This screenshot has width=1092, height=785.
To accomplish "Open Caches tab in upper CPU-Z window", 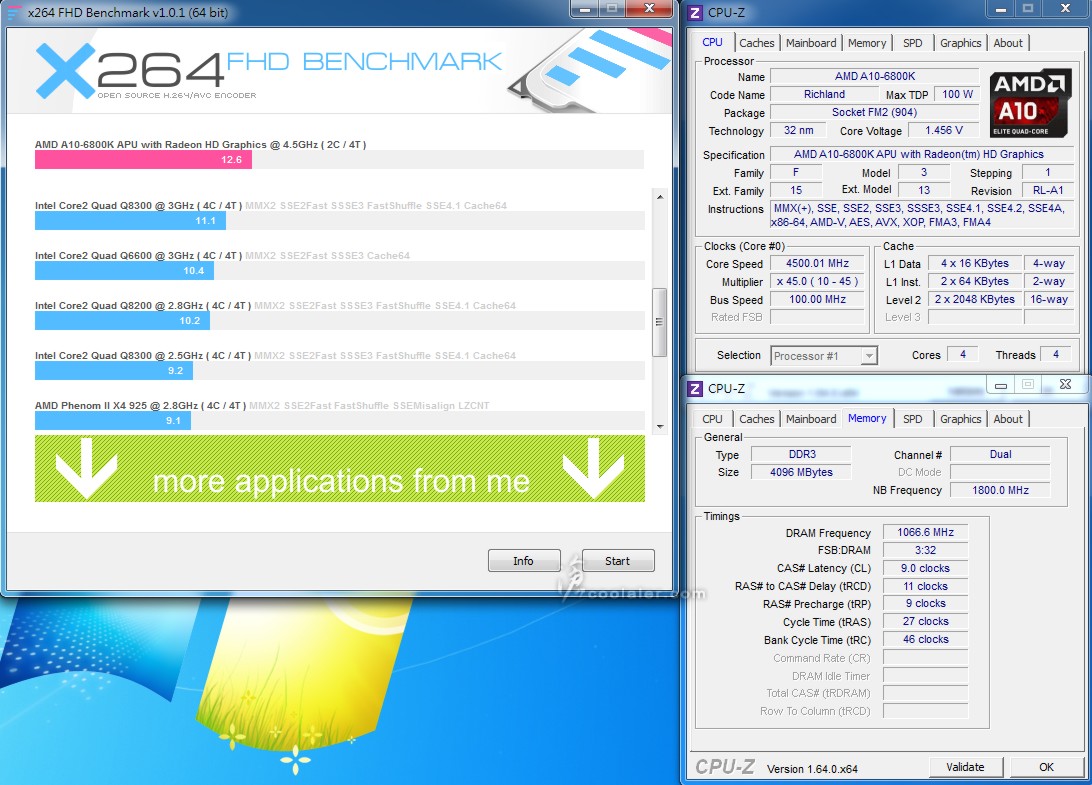I will pos(756,43).
